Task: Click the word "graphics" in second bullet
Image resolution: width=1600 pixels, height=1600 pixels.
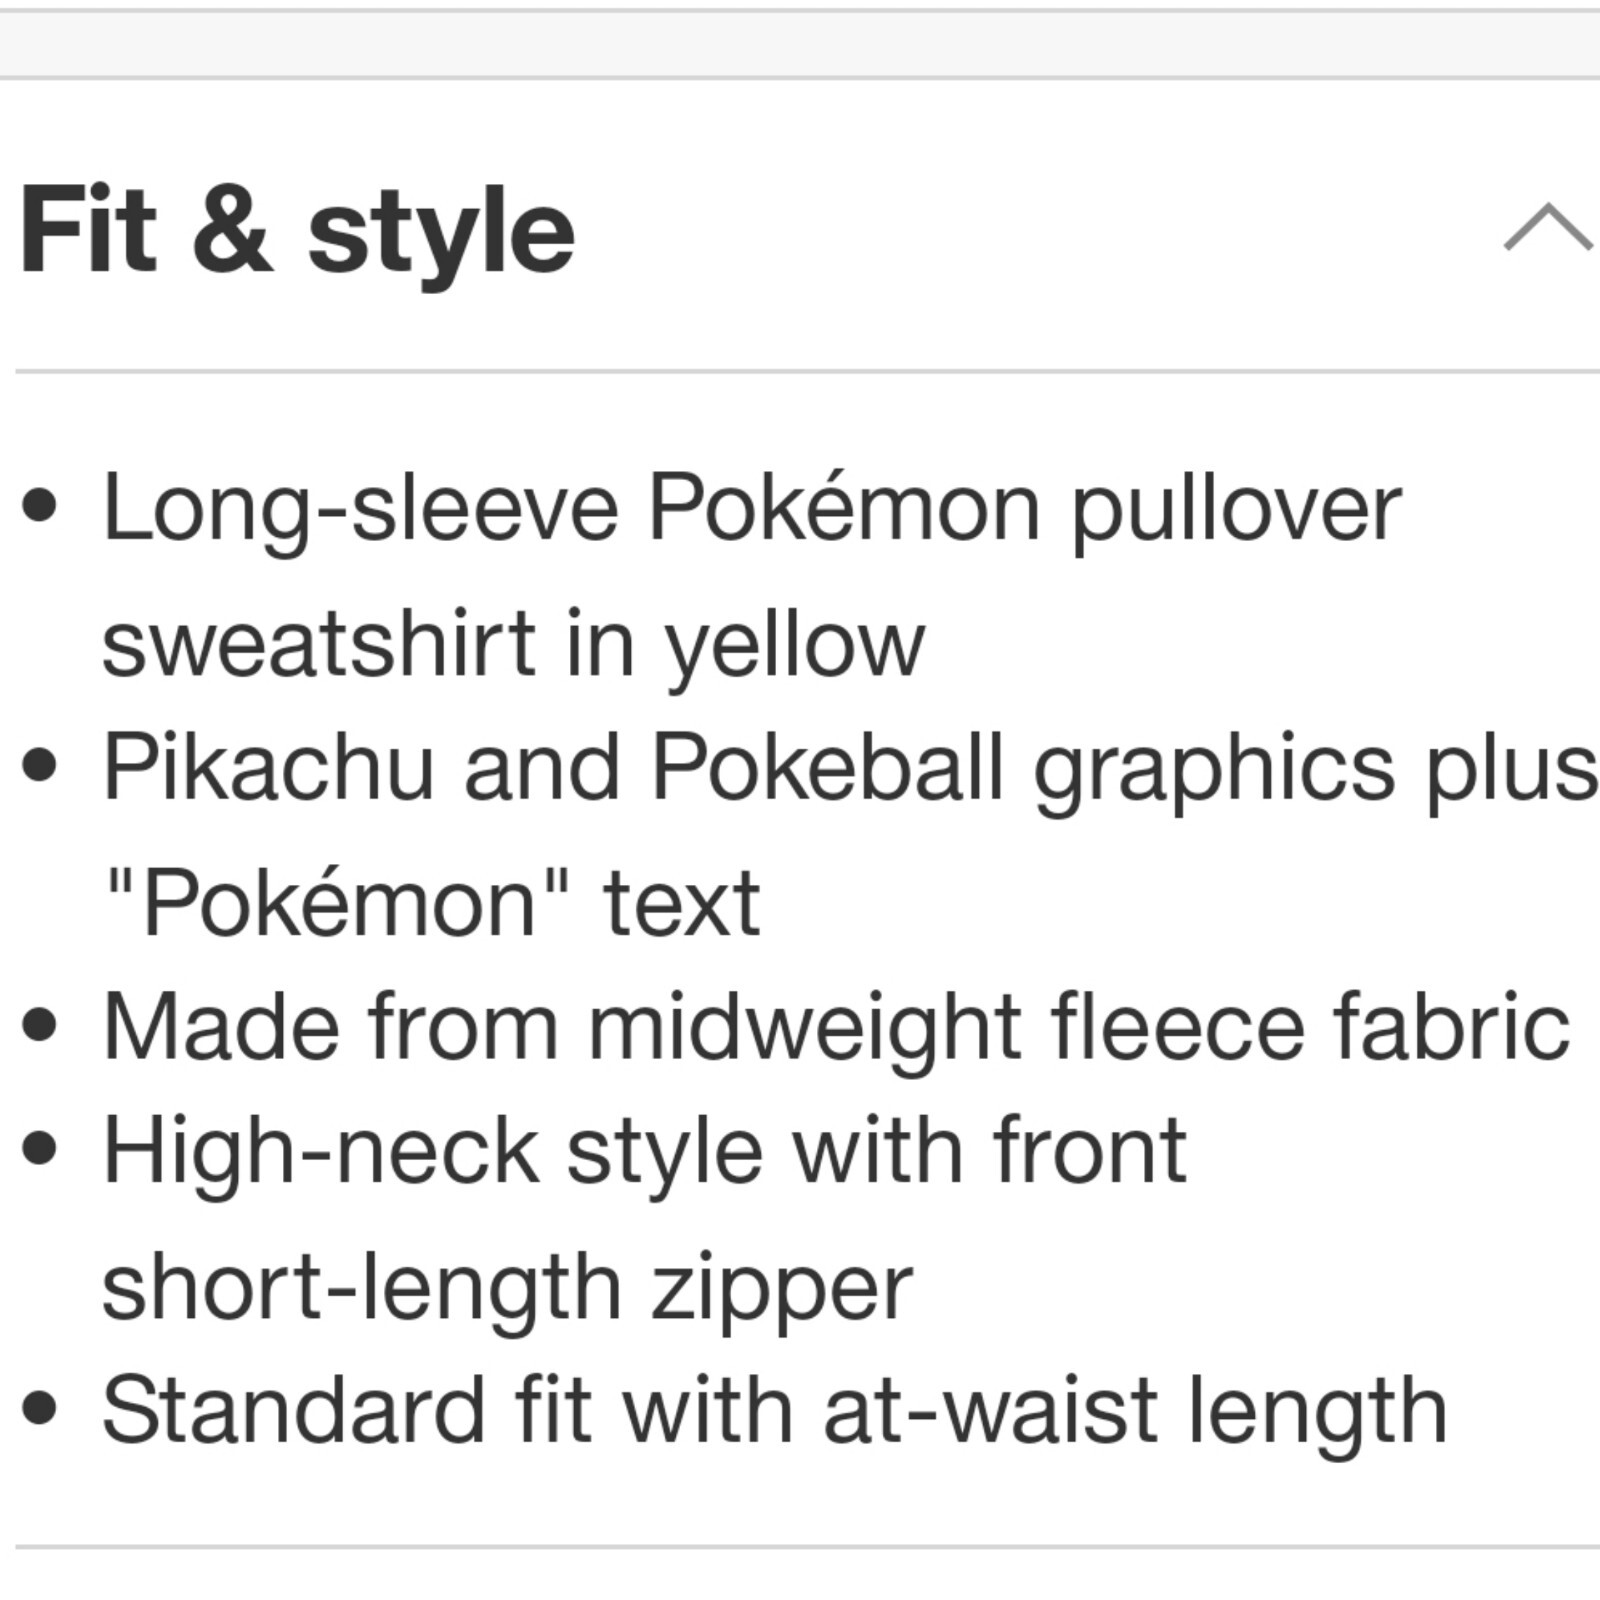Action: (x=1213, y=768)
